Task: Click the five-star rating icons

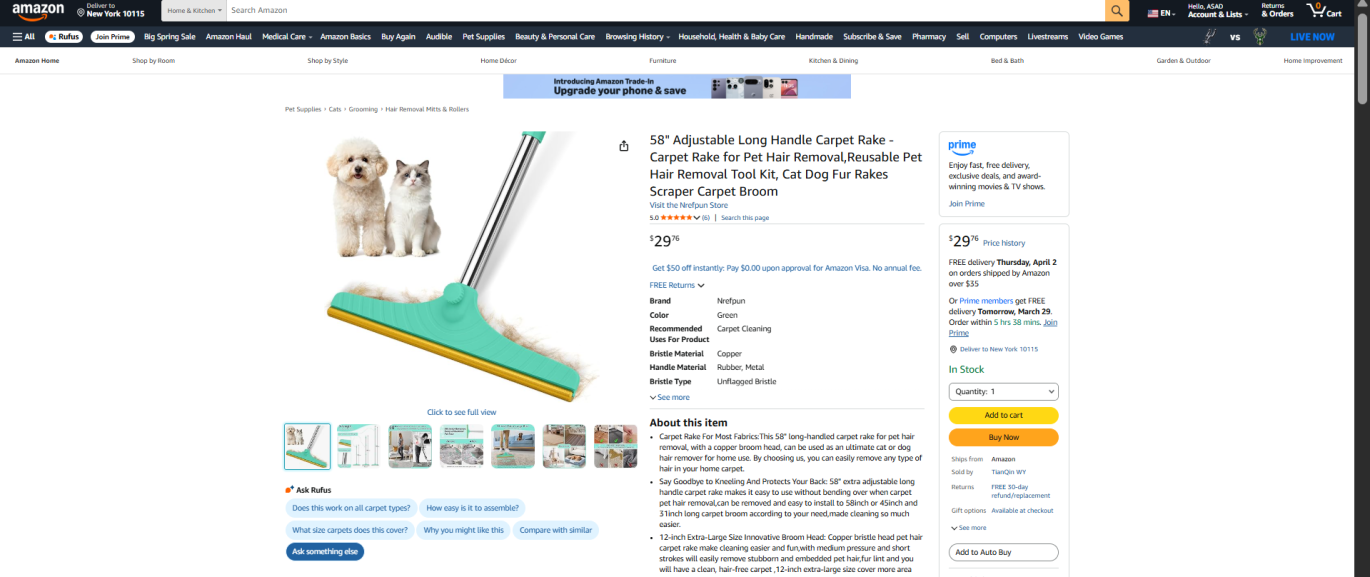Action: pyautogui.click(x=677, y=217)
